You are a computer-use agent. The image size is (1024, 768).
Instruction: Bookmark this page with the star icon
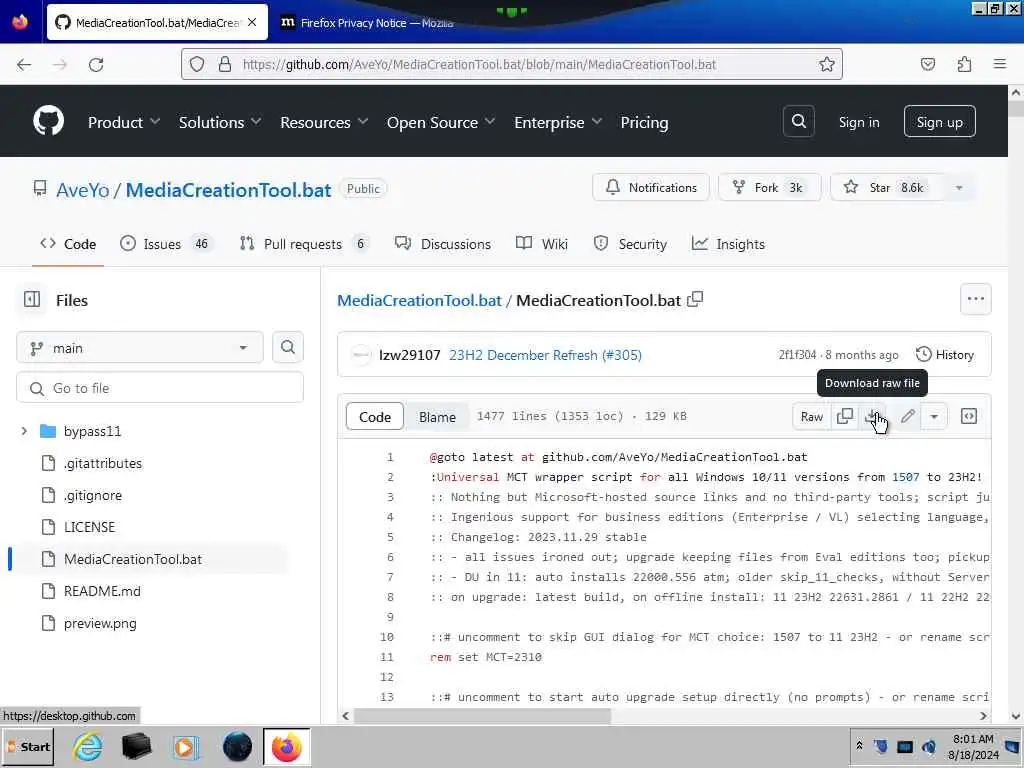[x=827, y=64]
